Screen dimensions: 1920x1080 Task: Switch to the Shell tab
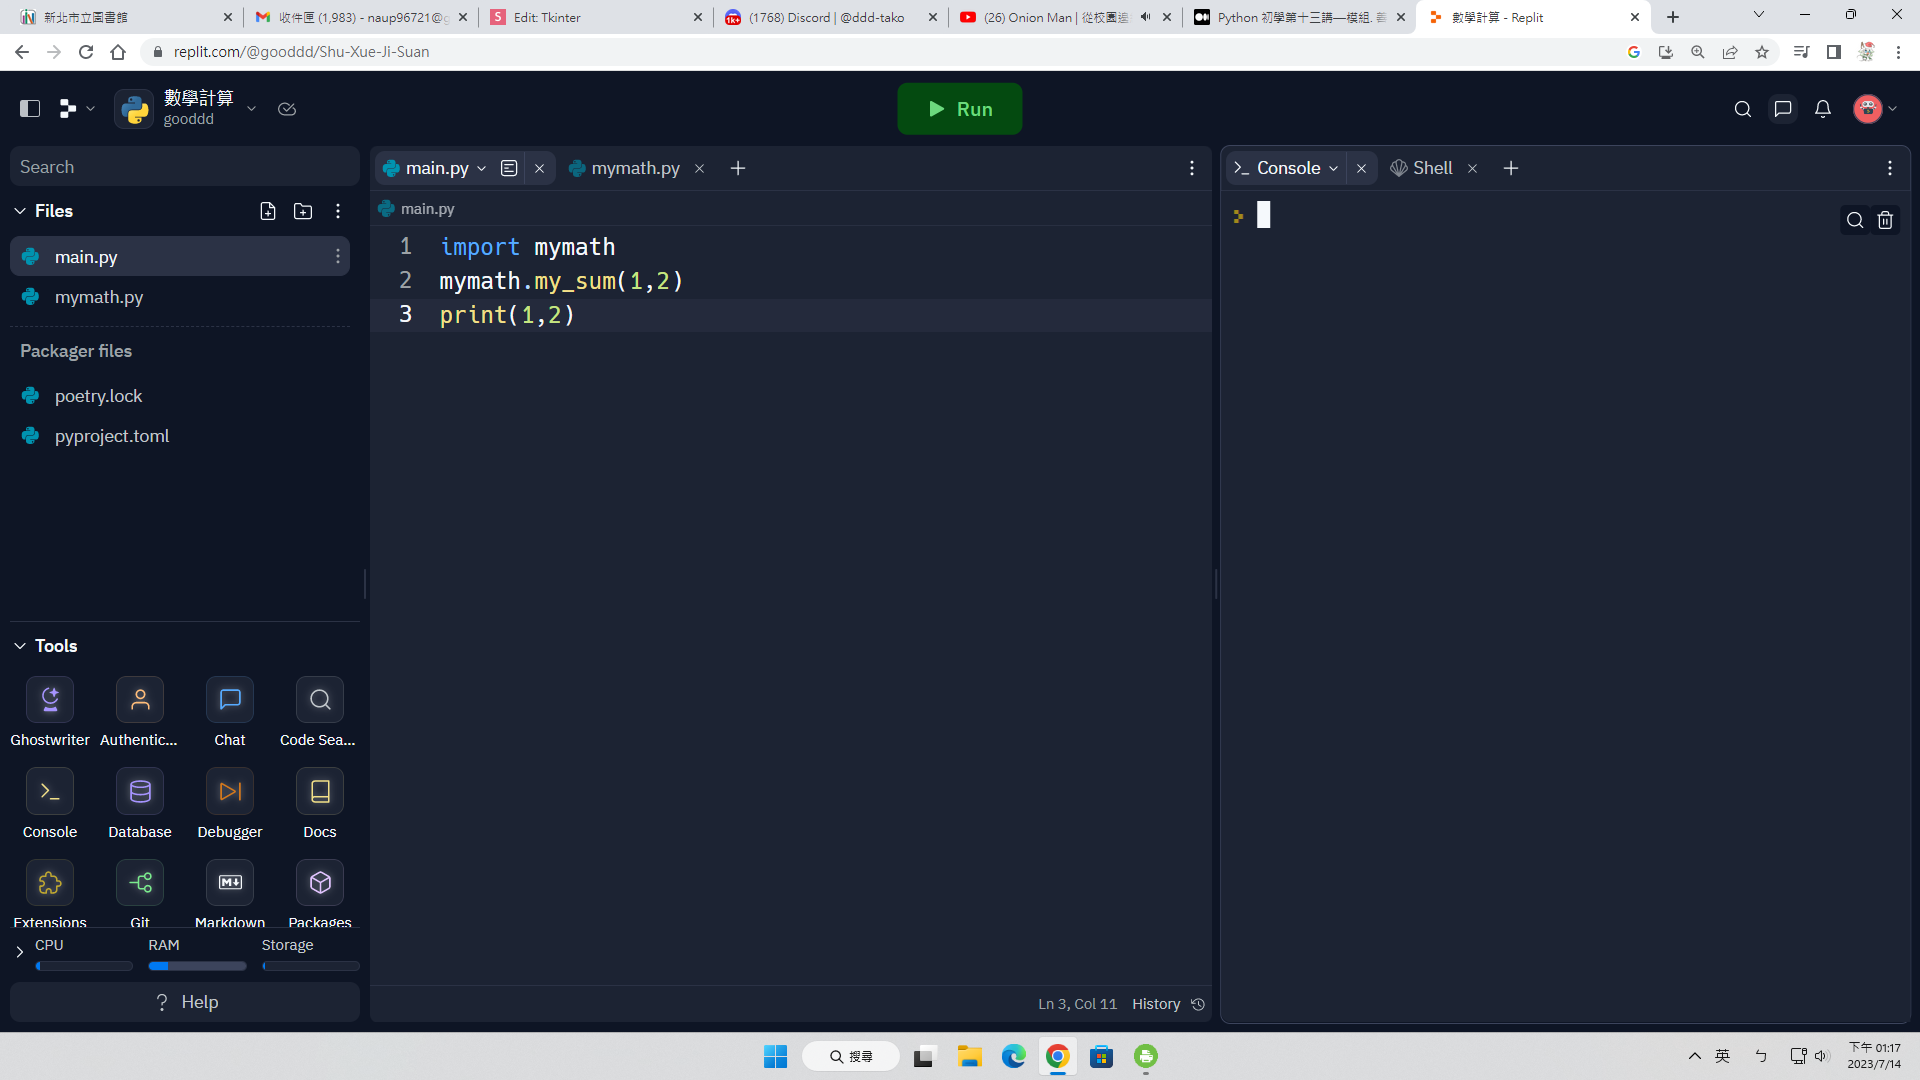(x=1431, y=168)
